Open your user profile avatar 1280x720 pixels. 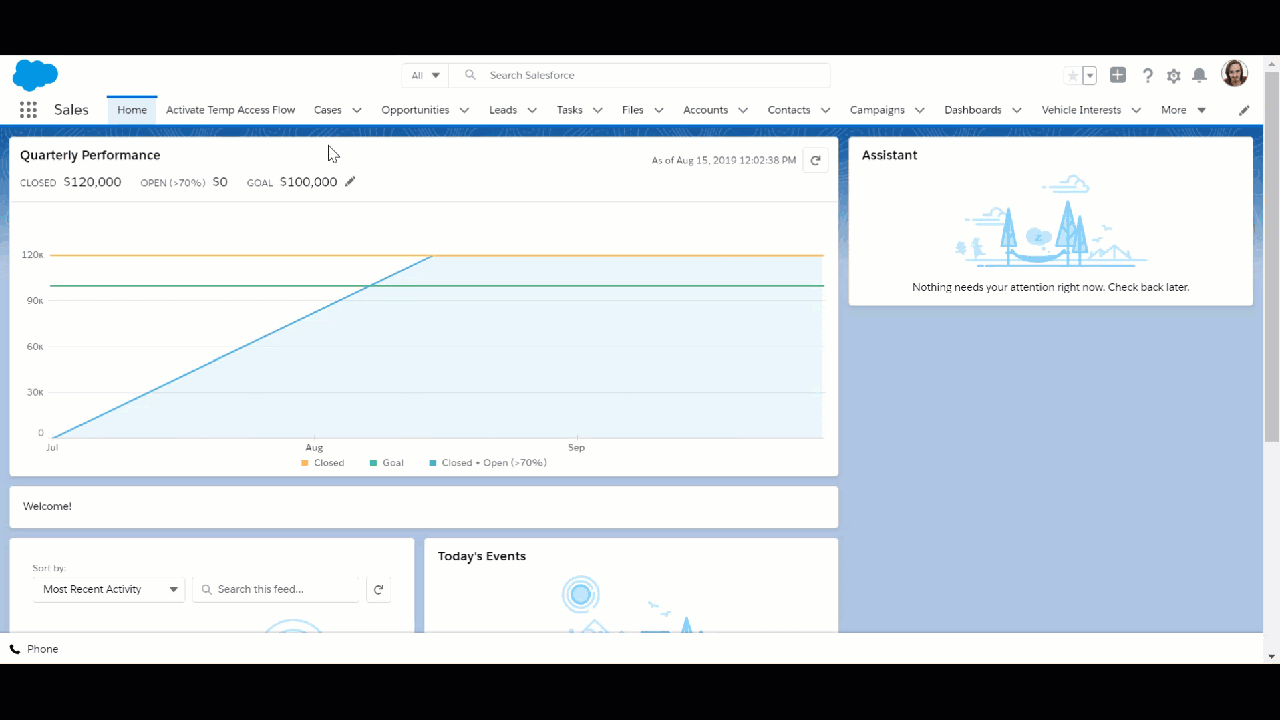(1234, 73)
